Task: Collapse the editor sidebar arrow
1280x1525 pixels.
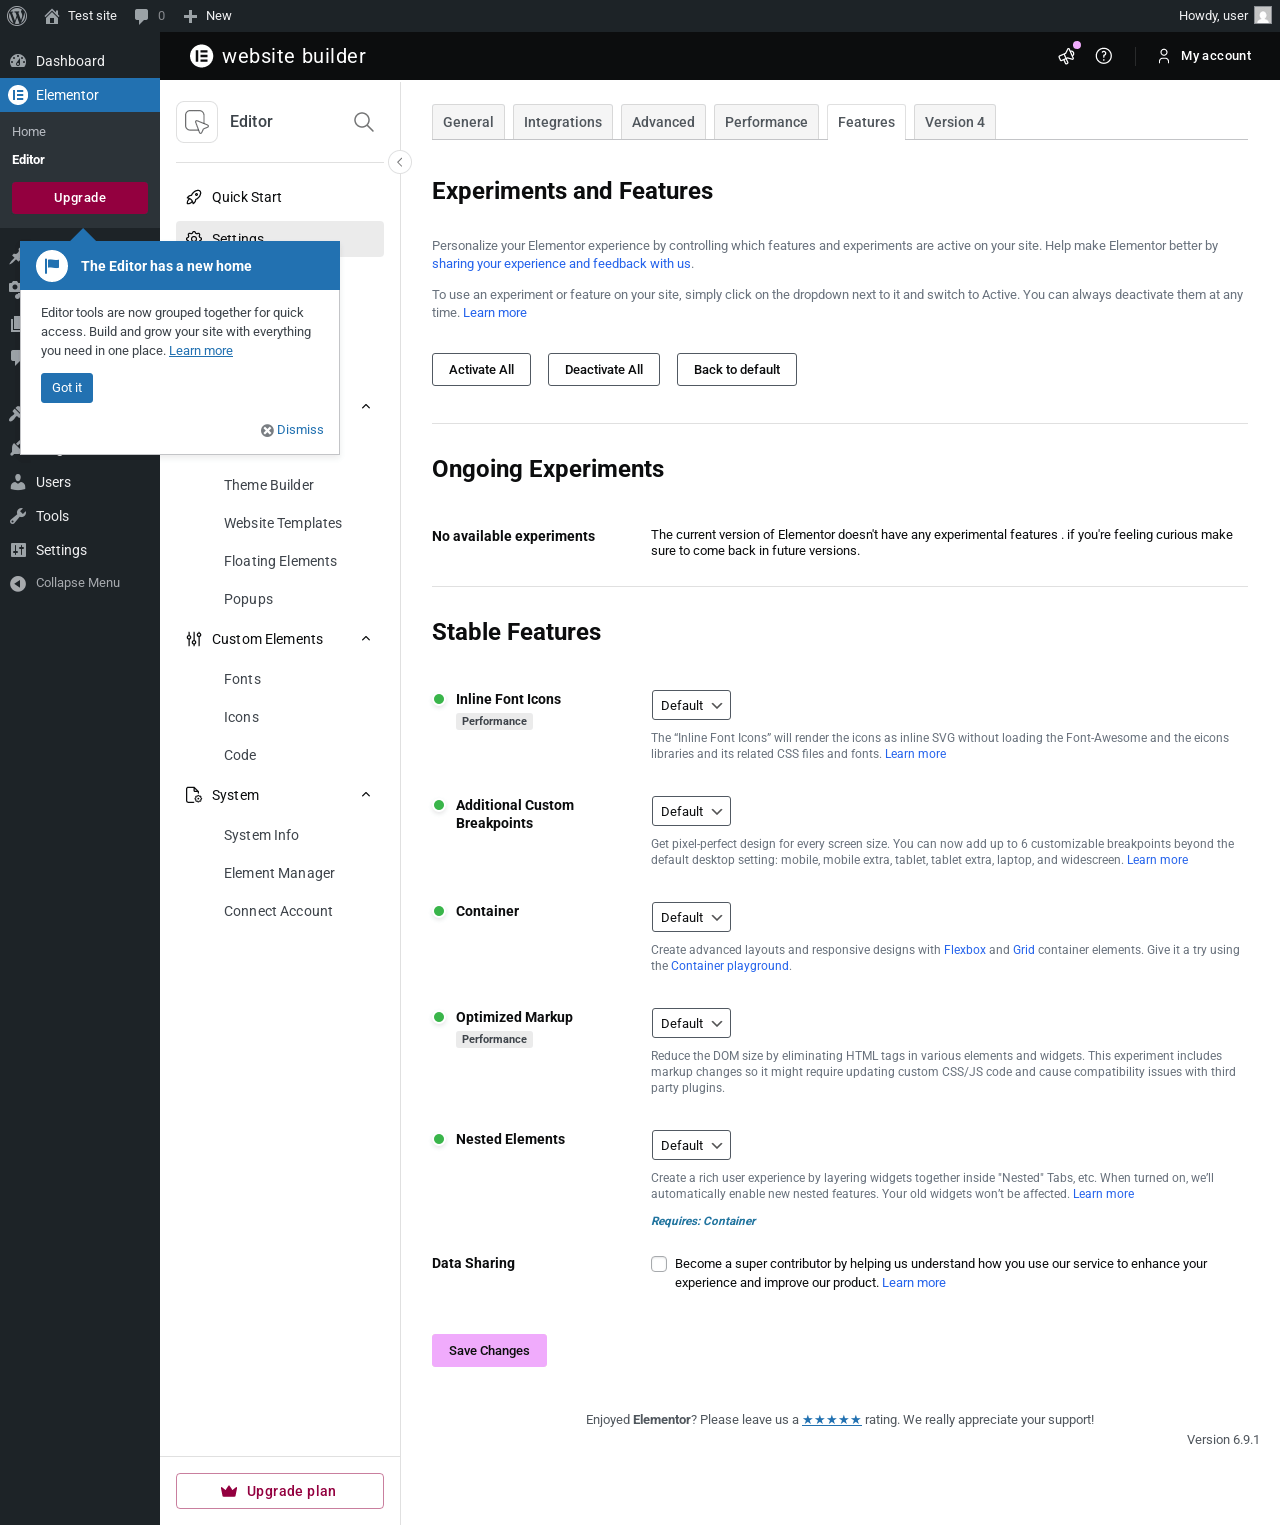Action: pyautogui.click(x=400, y=162)
